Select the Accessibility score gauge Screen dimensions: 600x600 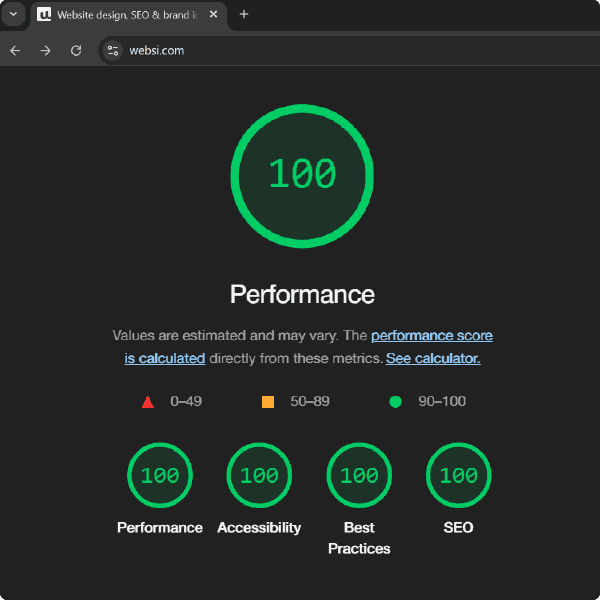coord(259,475)
